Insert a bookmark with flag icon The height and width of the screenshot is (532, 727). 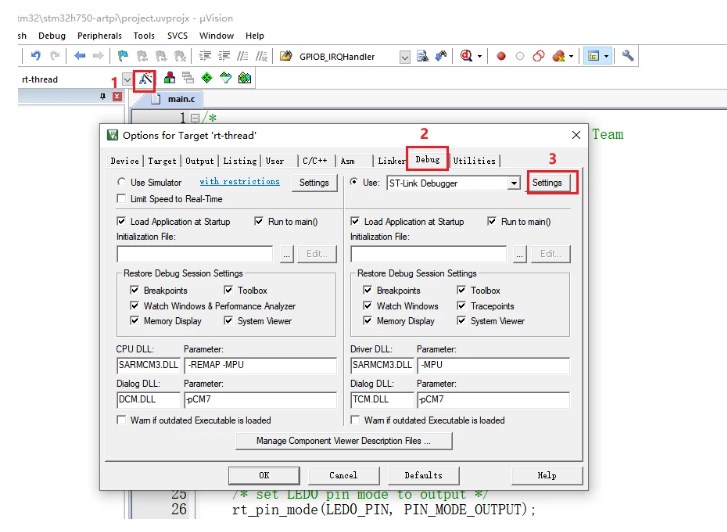123,56
